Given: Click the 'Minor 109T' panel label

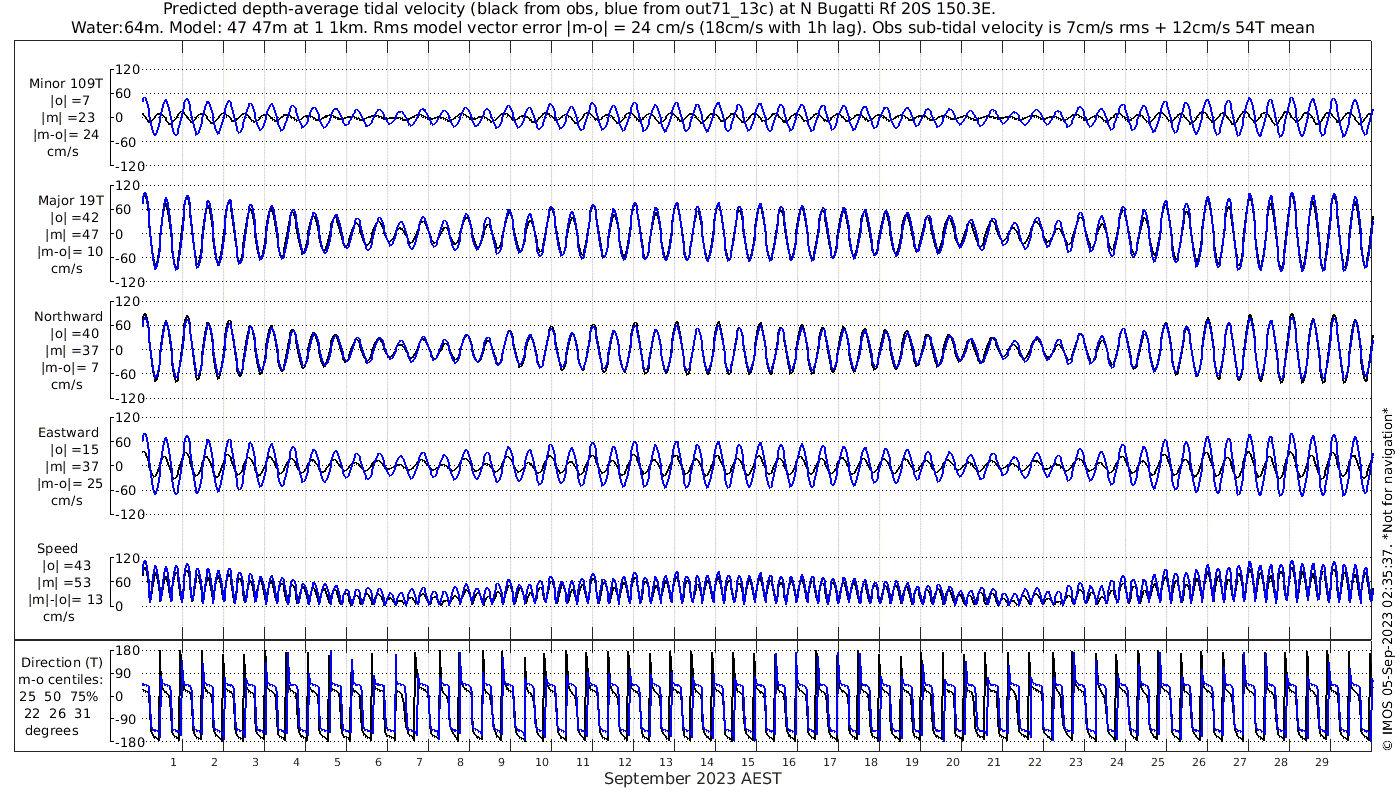Looking at the screenshot, I should click(x=64, y=83).
